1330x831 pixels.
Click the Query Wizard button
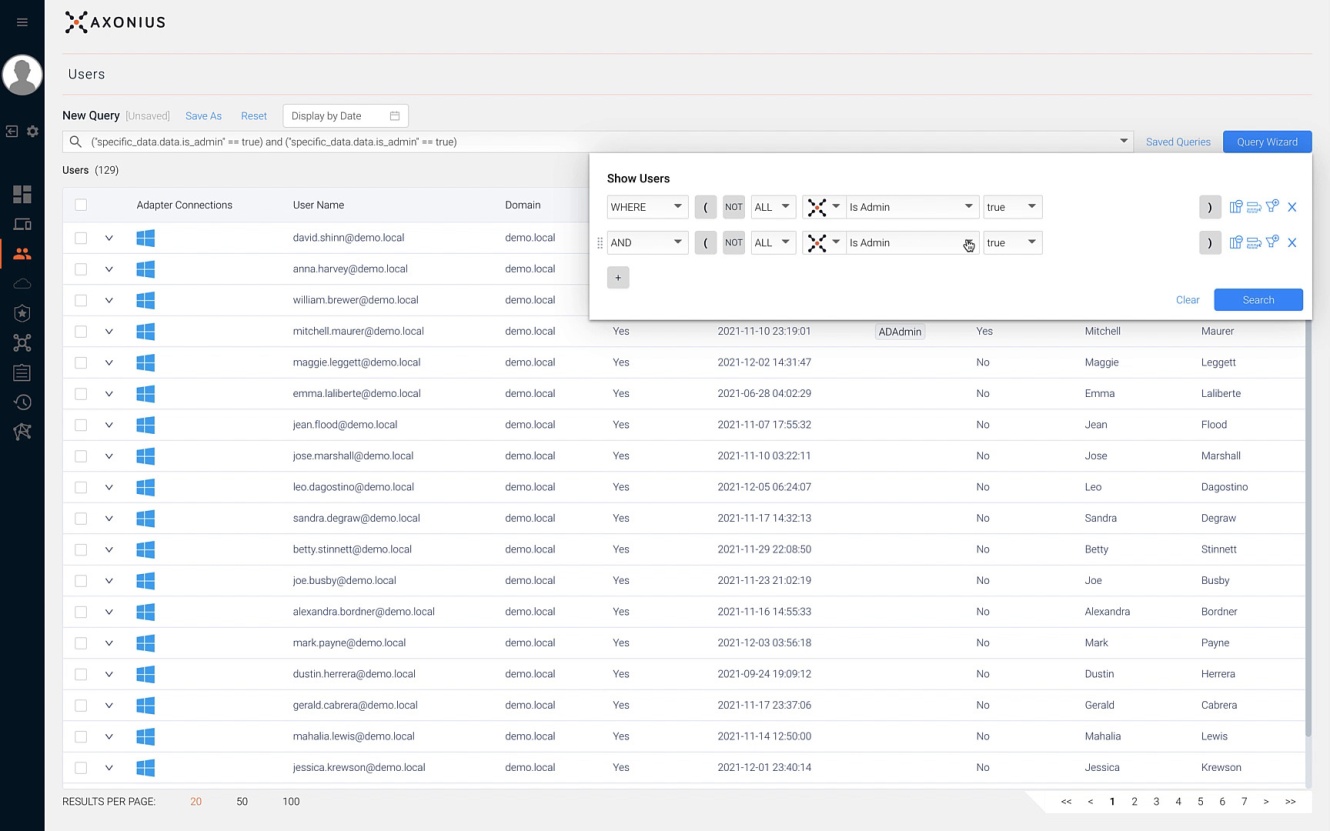(x=1267, y=142)
